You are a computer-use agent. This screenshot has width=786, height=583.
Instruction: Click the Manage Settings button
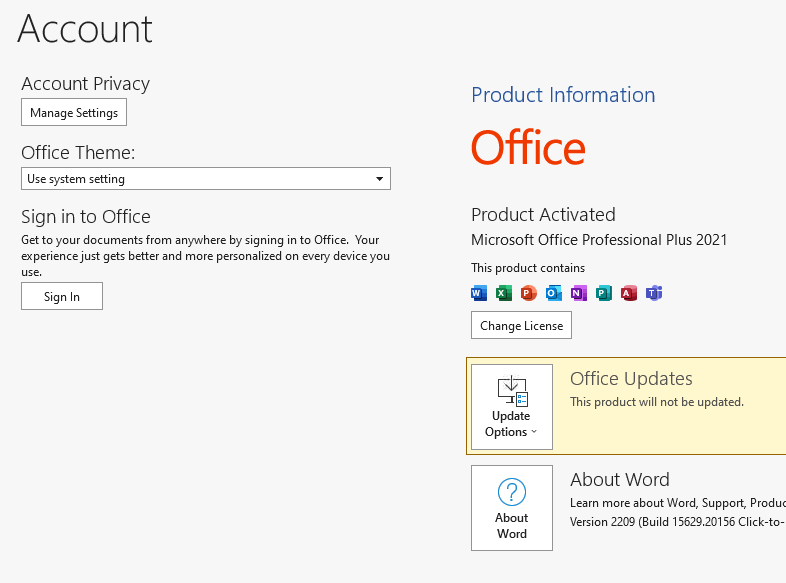pyautogui.click(x=74, y=112)
